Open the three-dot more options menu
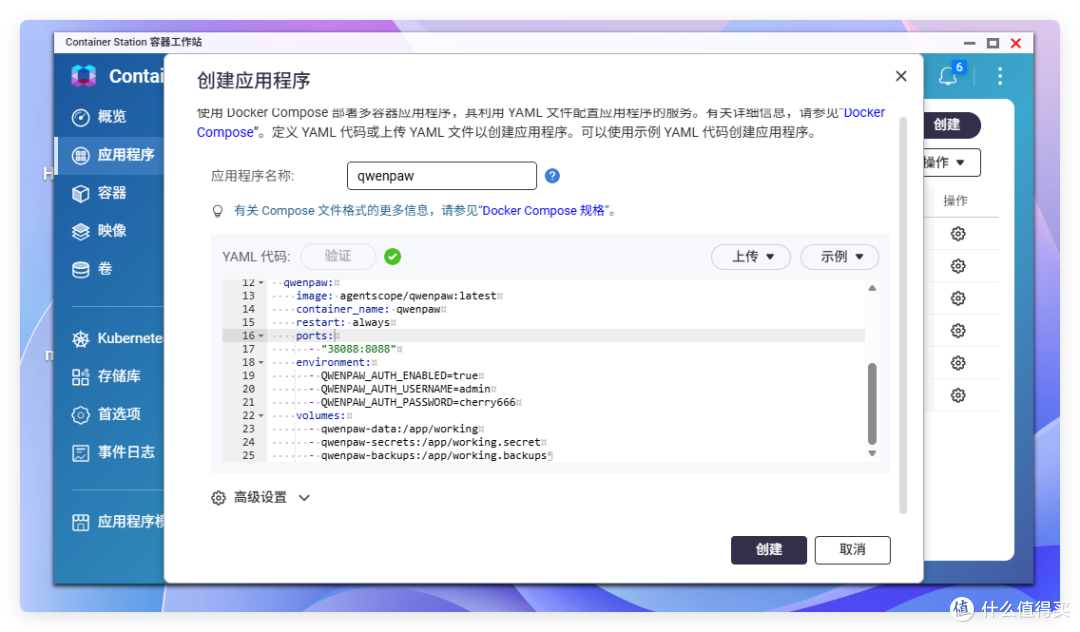 coord(1000,76)
